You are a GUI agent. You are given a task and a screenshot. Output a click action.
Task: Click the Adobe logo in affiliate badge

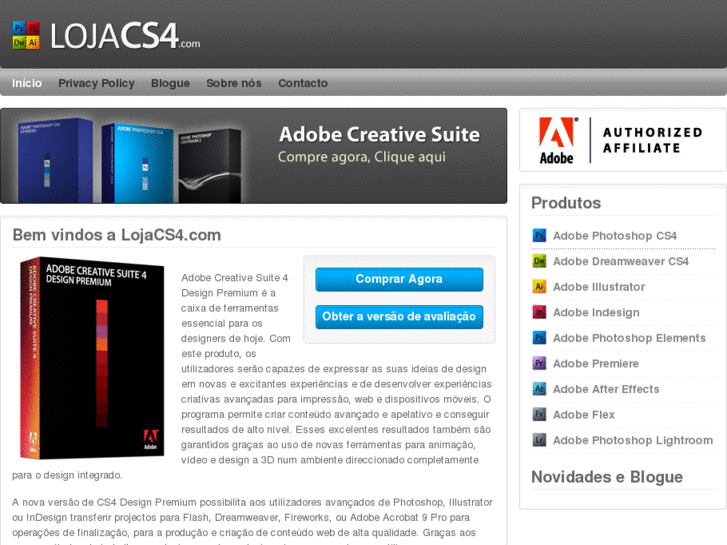click(558, 141)
